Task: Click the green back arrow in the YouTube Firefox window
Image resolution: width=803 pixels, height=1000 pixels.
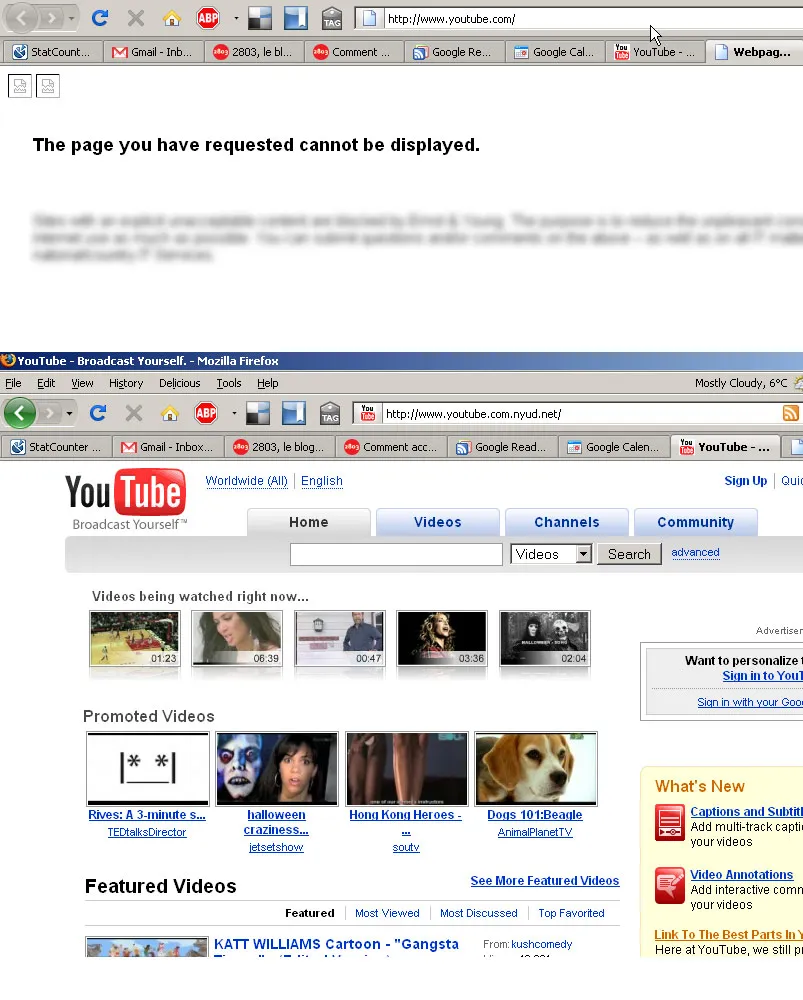Action: [20, 413]
